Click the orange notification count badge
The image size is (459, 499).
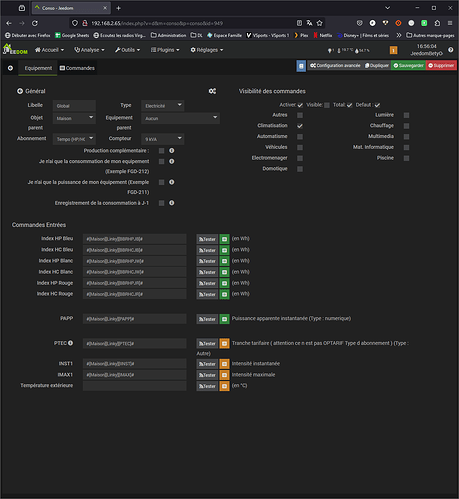tap(393, 50)
